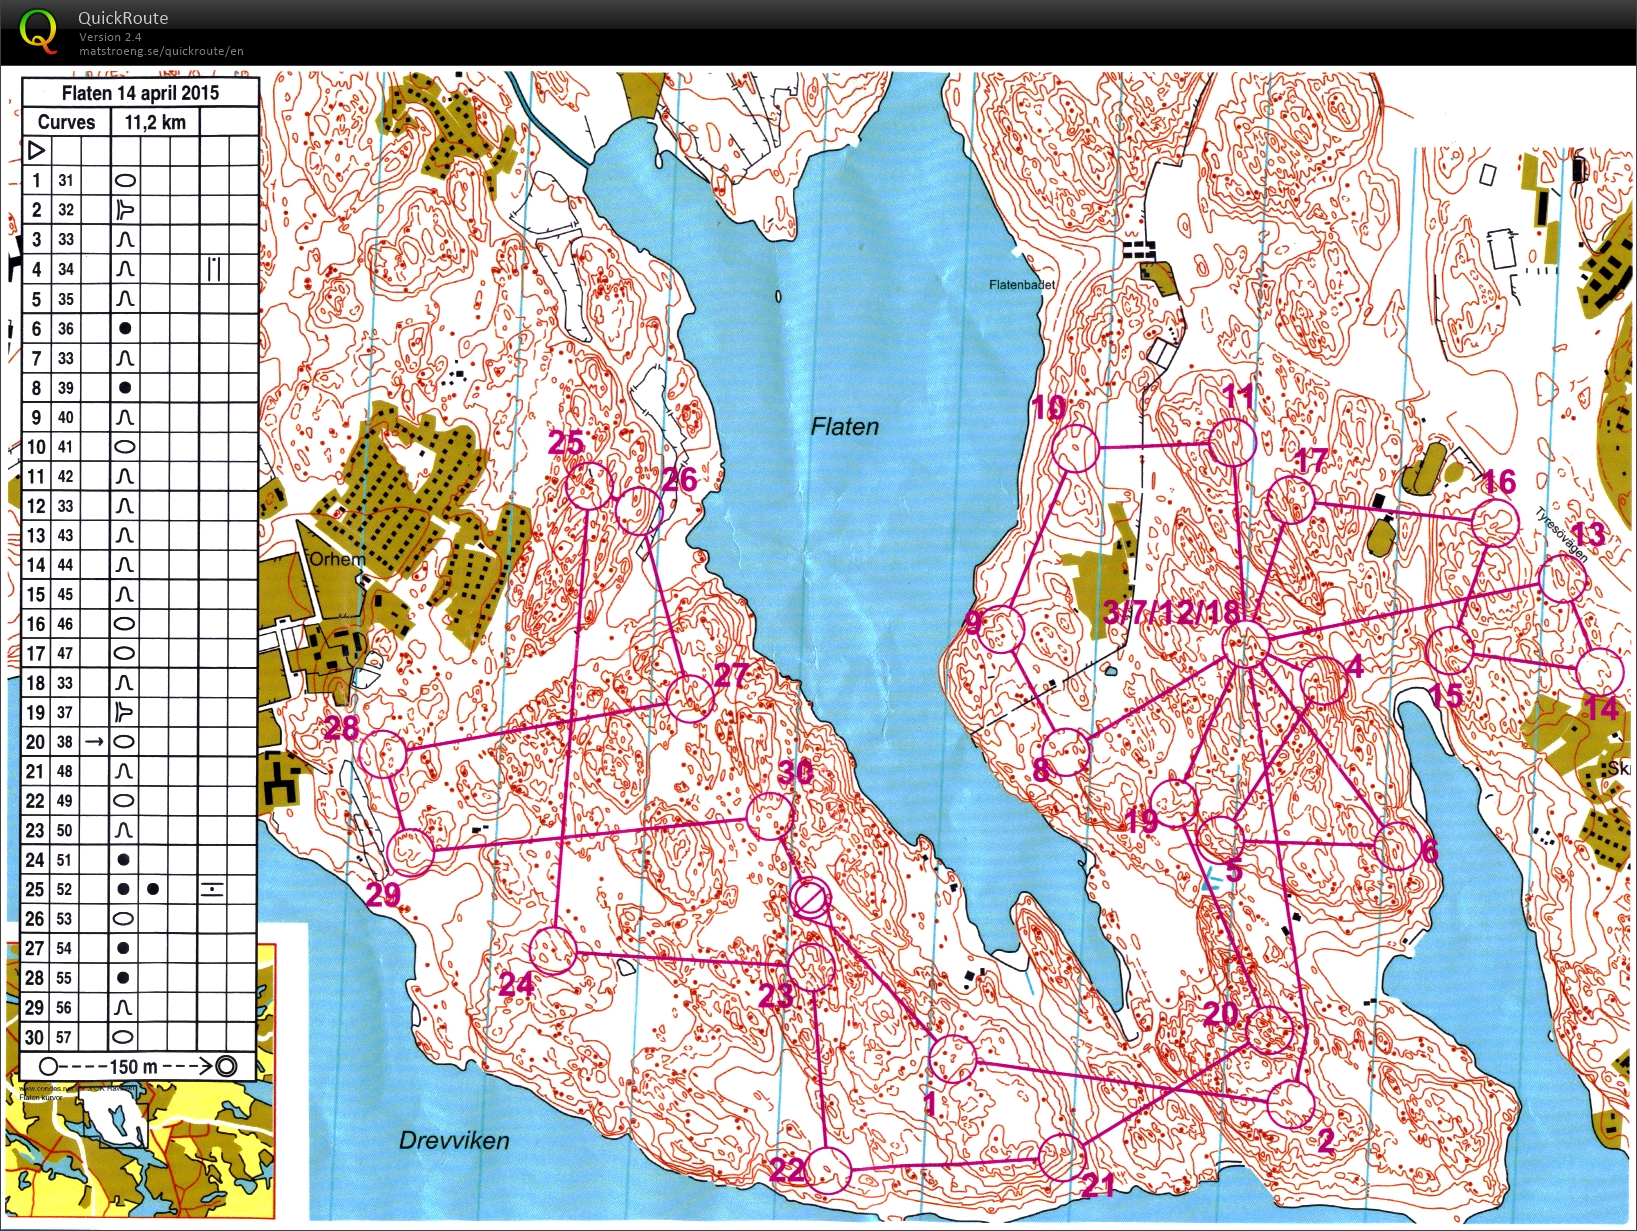Click control circle 1 on the map
The image size is (1637, 1231).
(952, 1059)
